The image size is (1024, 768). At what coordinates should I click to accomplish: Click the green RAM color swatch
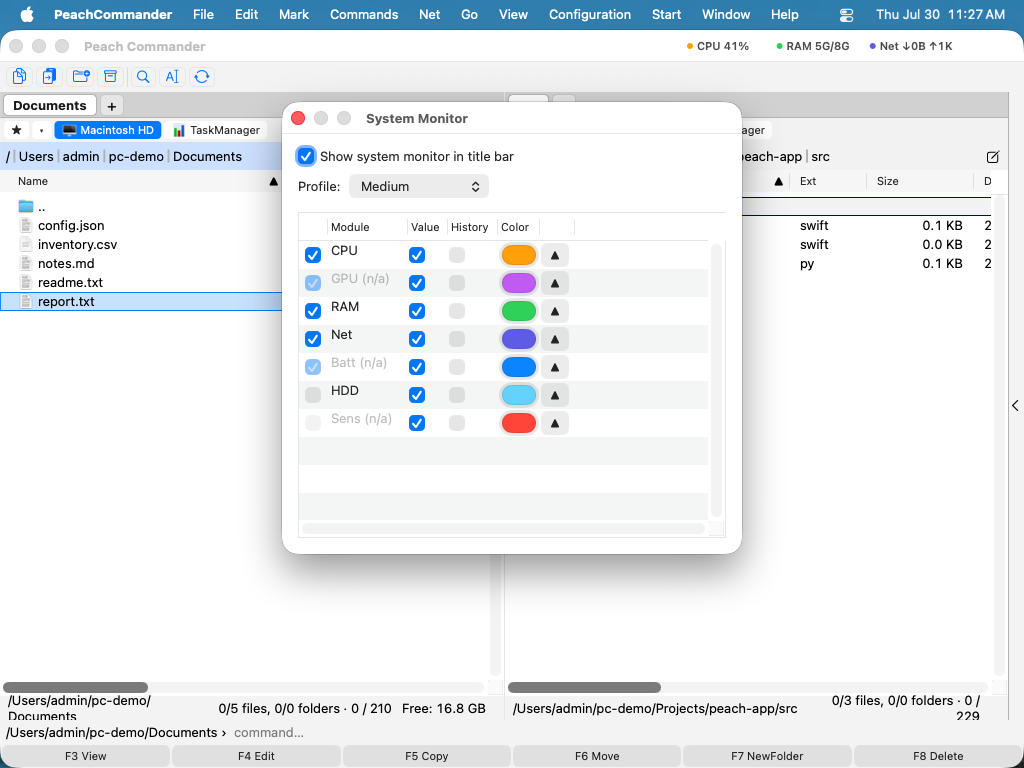click(x=519, y=312)
